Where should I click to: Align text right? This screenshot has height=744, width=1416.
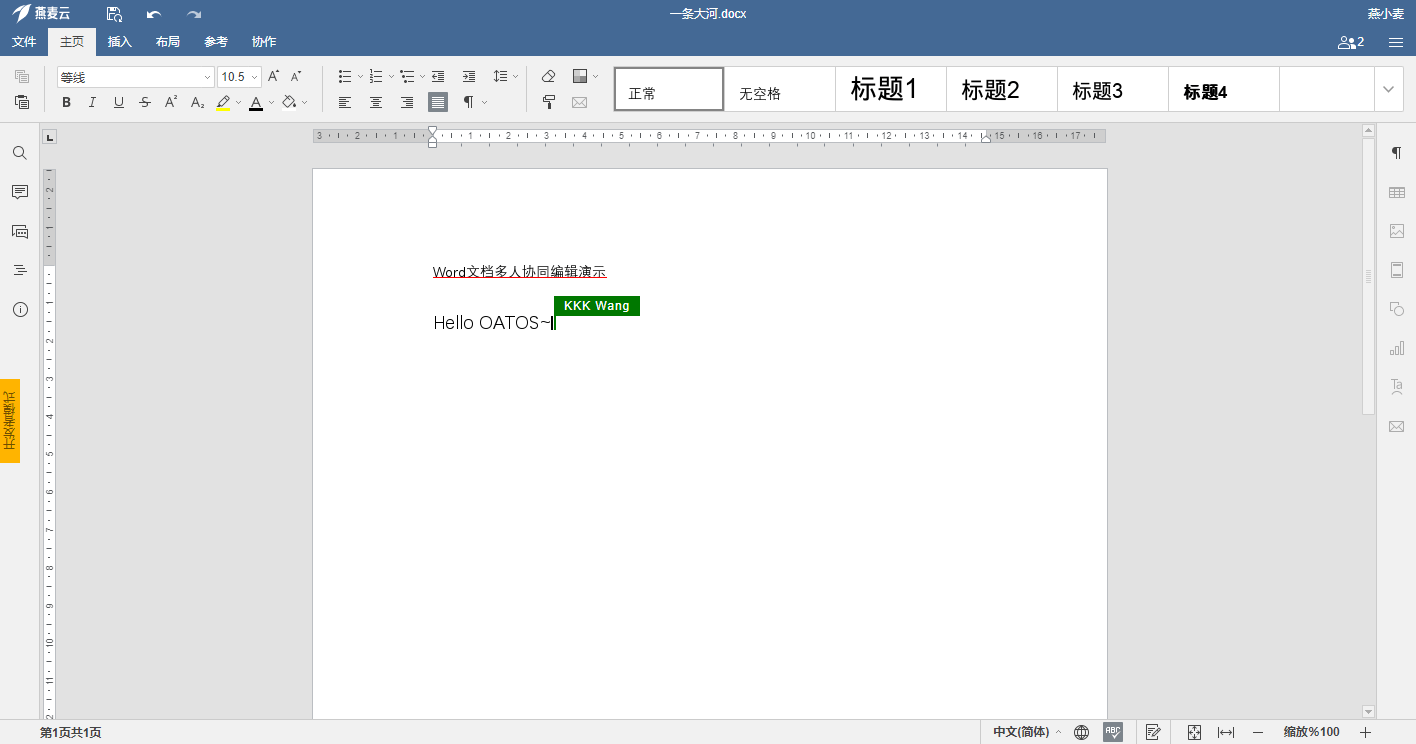tap(407, 102)
